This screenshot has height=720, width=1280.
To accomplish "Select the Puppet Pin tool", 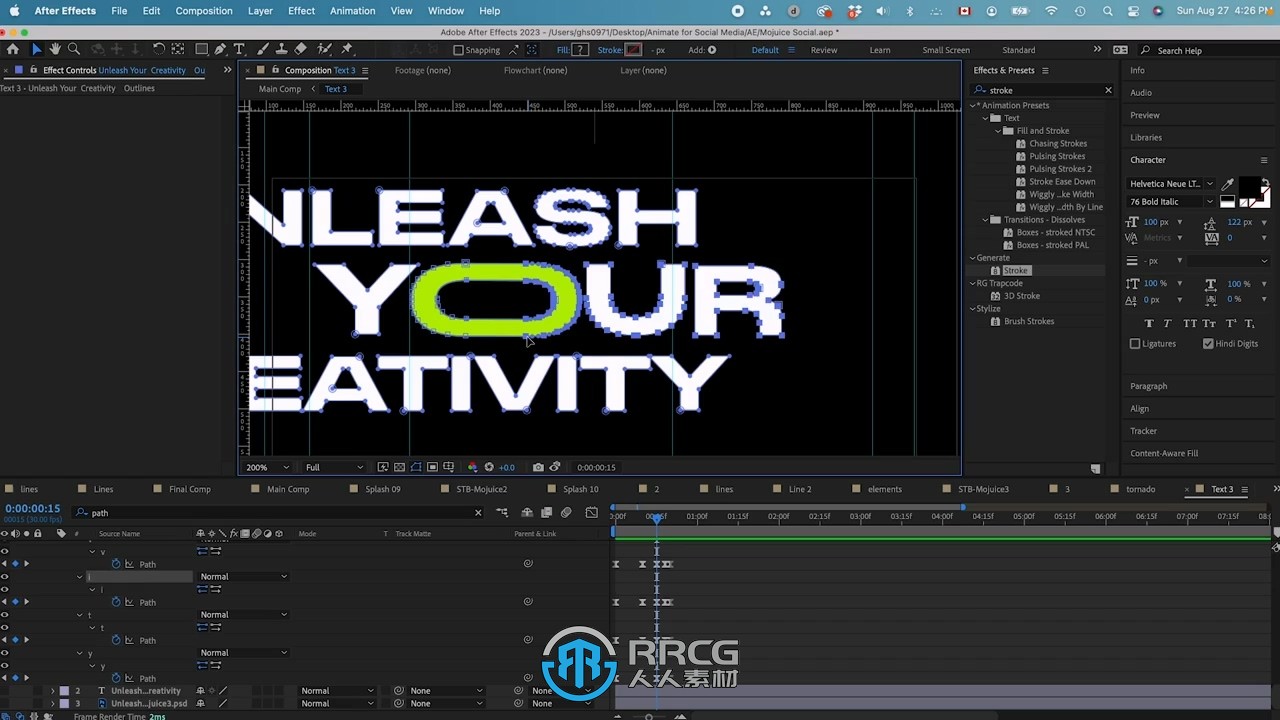I will click(x=347, y=49).
